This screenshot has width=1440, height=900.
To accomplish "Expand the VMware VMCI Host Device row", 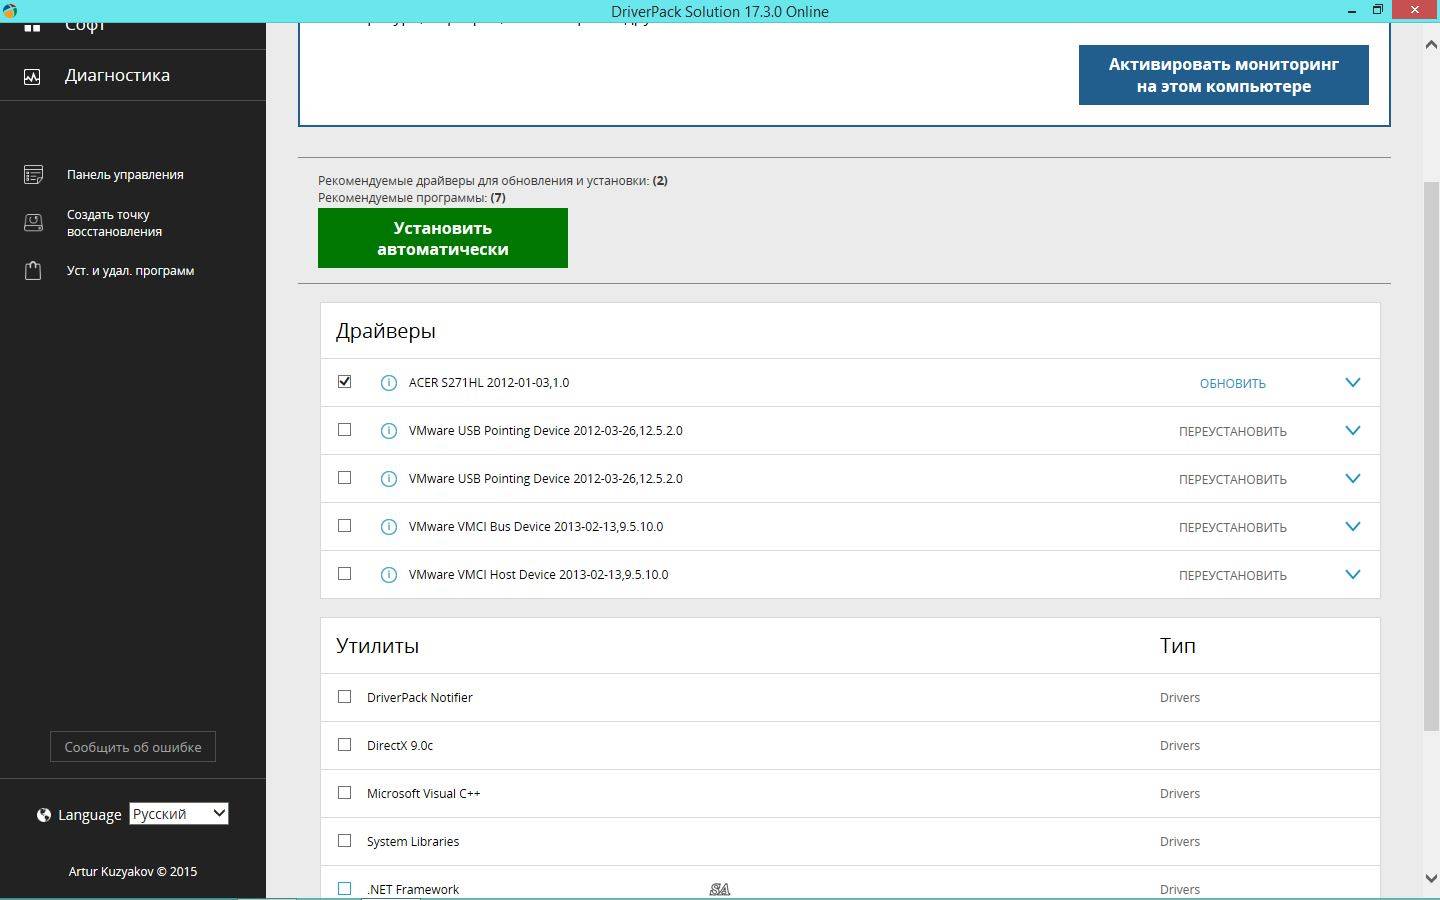I will coord(1353,575).
